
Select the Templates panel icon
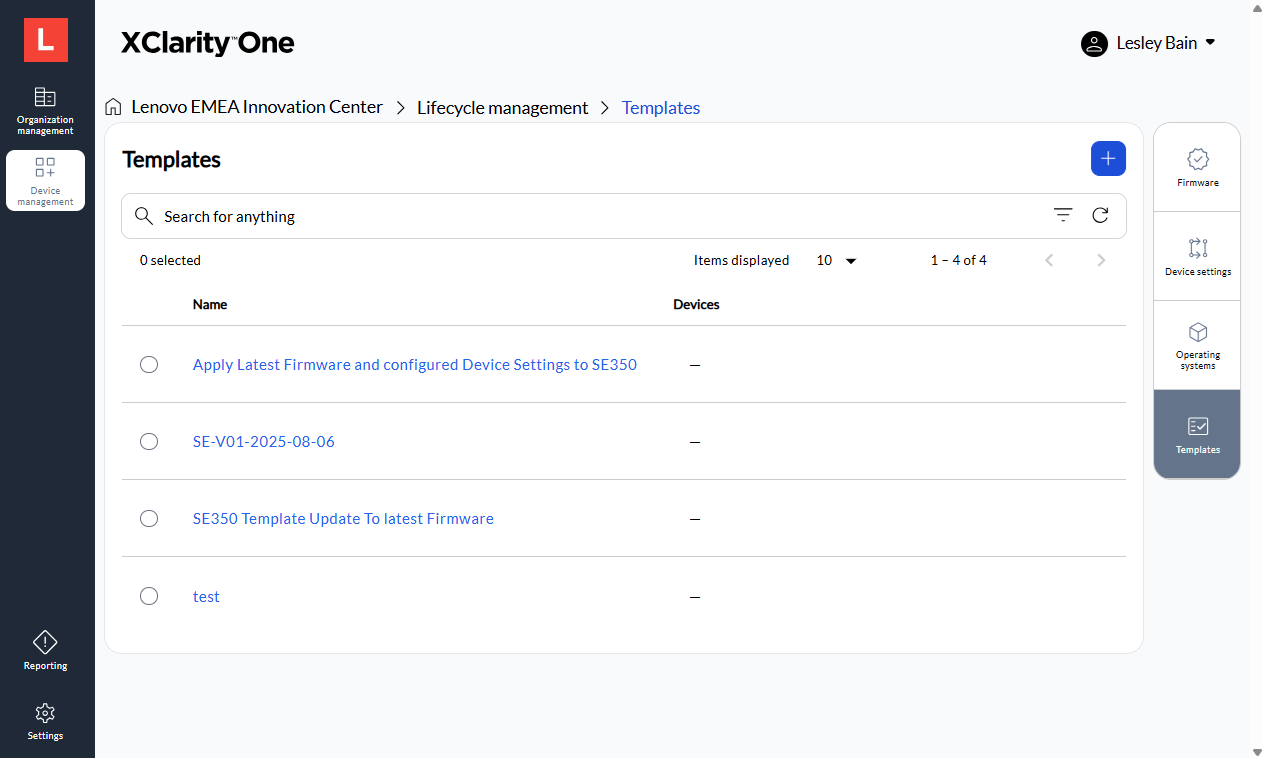1197,433
